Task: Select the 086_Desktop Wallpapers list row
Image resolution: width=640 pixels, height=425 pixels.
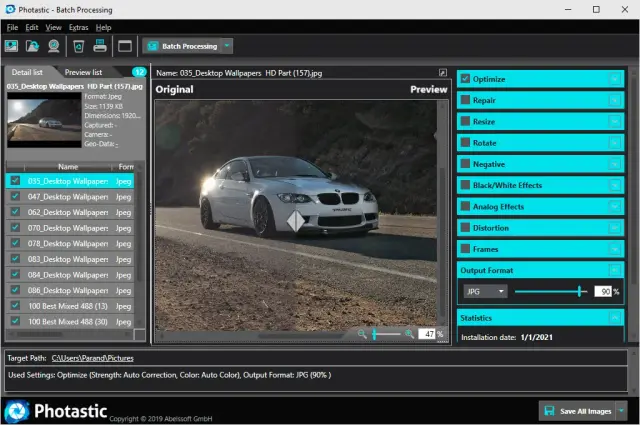Action: (70, 290)
